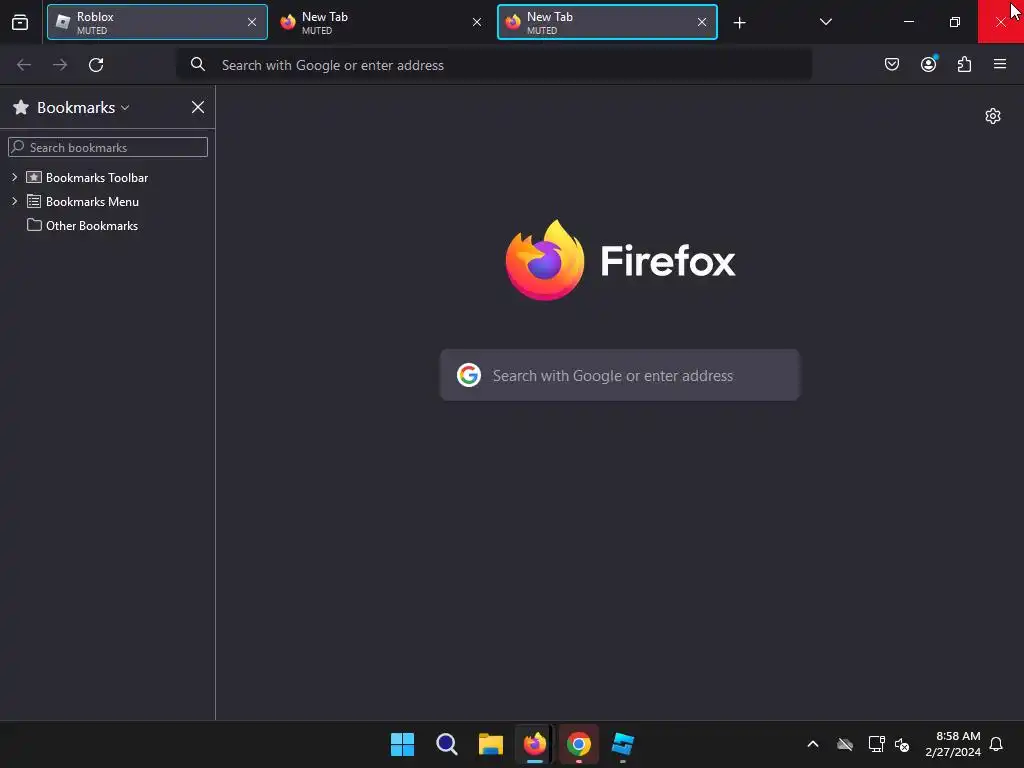Screen dimensions: 1024x768
Task: Open the Extensions puzzle icon
Action: [x=964, y=64]
